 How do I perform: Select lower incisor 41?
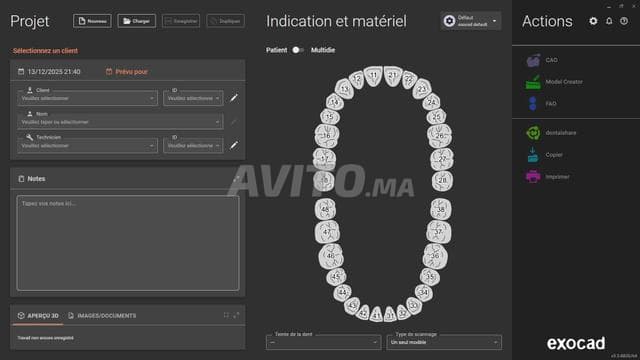pyautogui.click(x=377, y=315)
